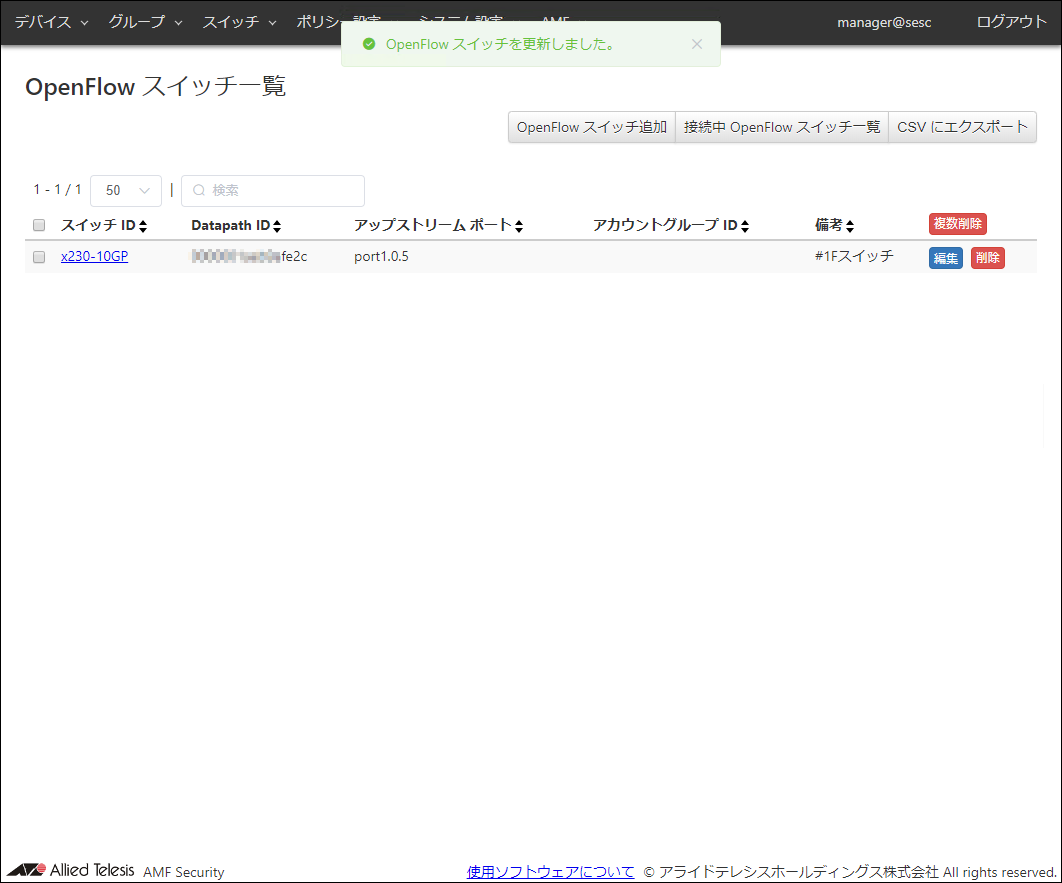Open the スイッチ menu
The height and width of the screenshot is (883, 1062).
(x=239, y=22)
